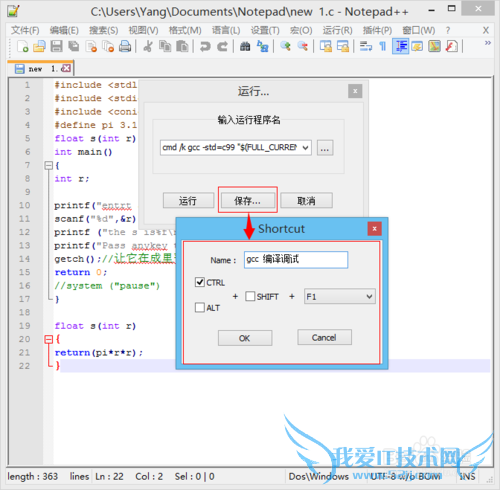The height and width of the screenshot is (490, 500).
Task: Open the ? help menu
Action: click(x=448, y=31)
